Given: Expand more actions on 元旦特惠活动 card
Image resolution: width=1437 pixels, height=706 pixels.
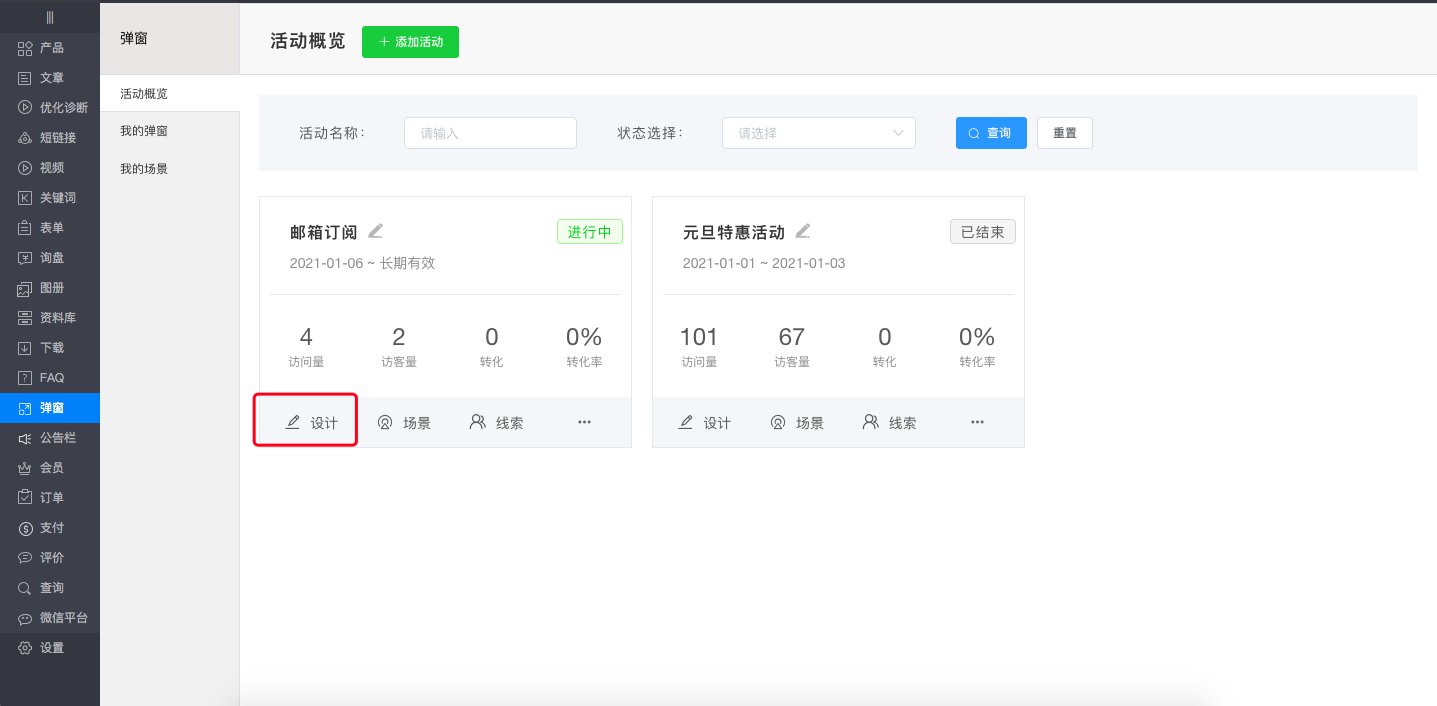Looking at the screenshot, I should [x=977, y=422].
